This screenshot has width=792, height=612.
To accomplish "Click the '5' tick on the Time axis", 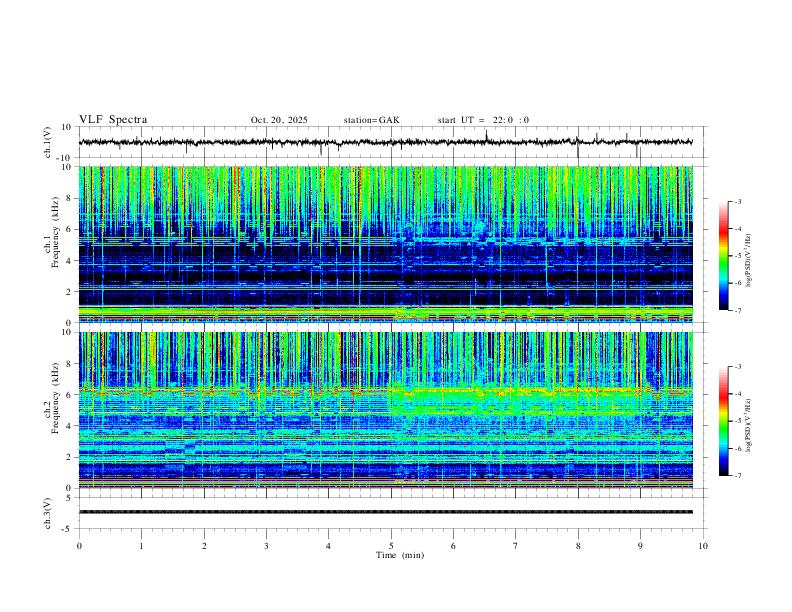I will pyautogui.click(x=391, y=546).
